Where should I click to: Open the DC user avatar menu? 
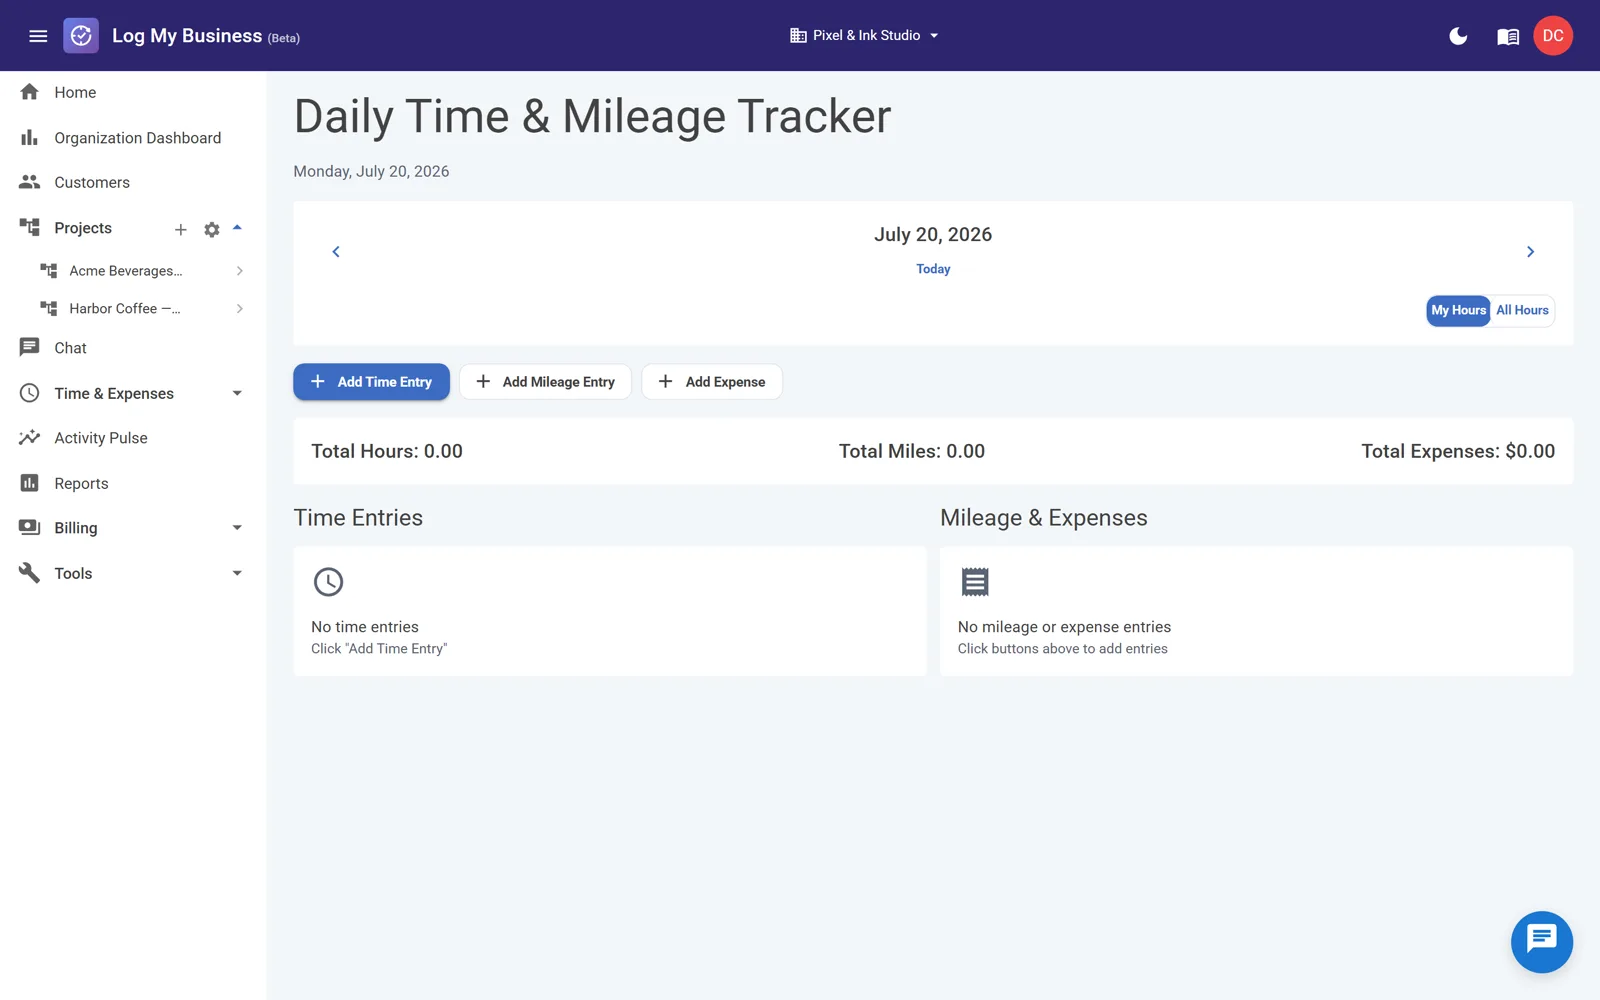tap(1553, 36)
